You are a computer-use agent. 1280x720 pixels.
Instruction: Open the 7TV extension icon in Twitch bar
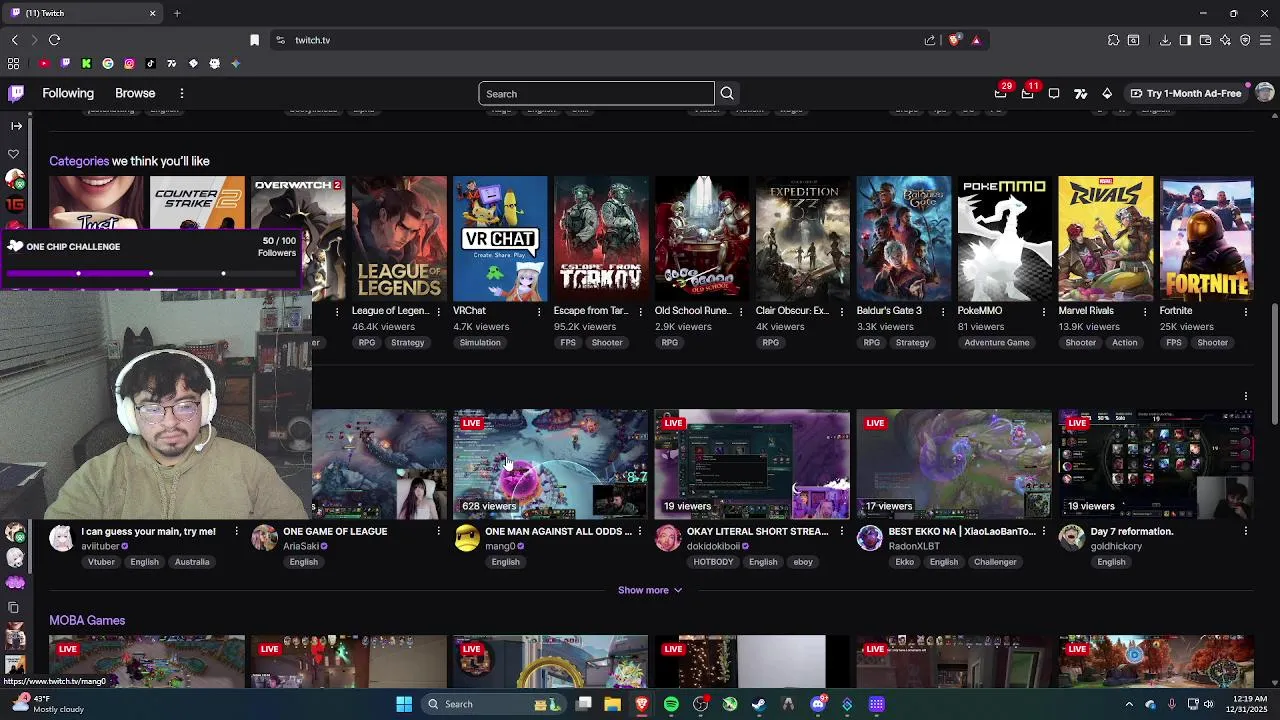click(1080, 93)
